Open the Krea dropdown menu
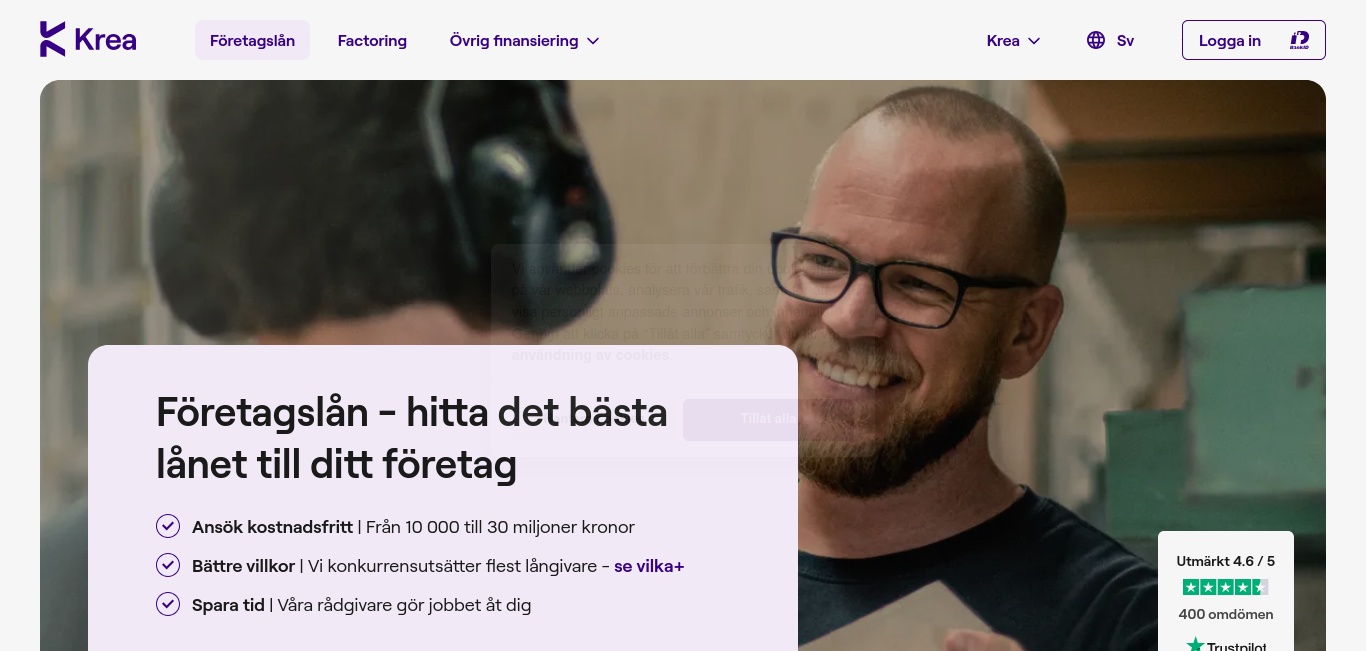 coord(1013,40)
